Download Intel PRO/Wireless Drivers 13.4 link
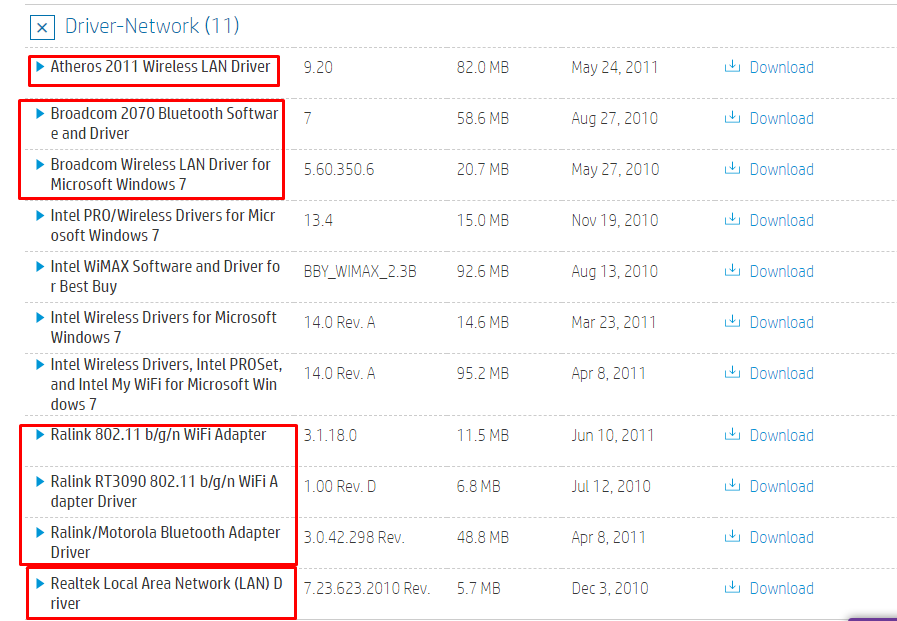The width and height of the screenshot is (897, 621). point(781,220)
